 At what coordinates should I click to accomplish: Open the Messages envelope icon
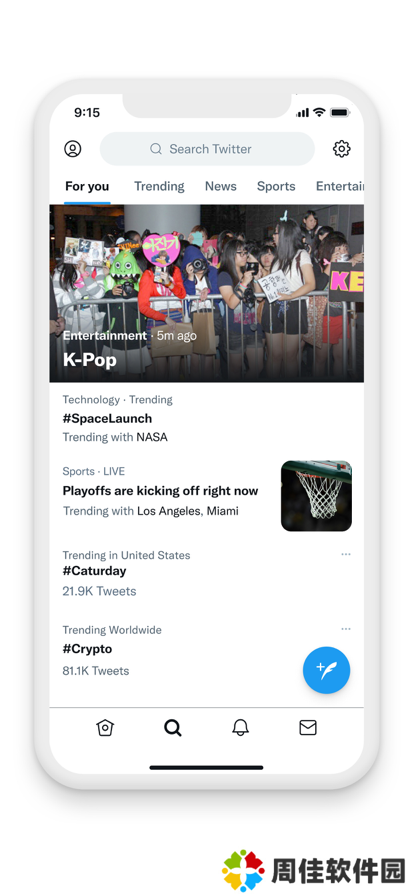pos(308,727)
